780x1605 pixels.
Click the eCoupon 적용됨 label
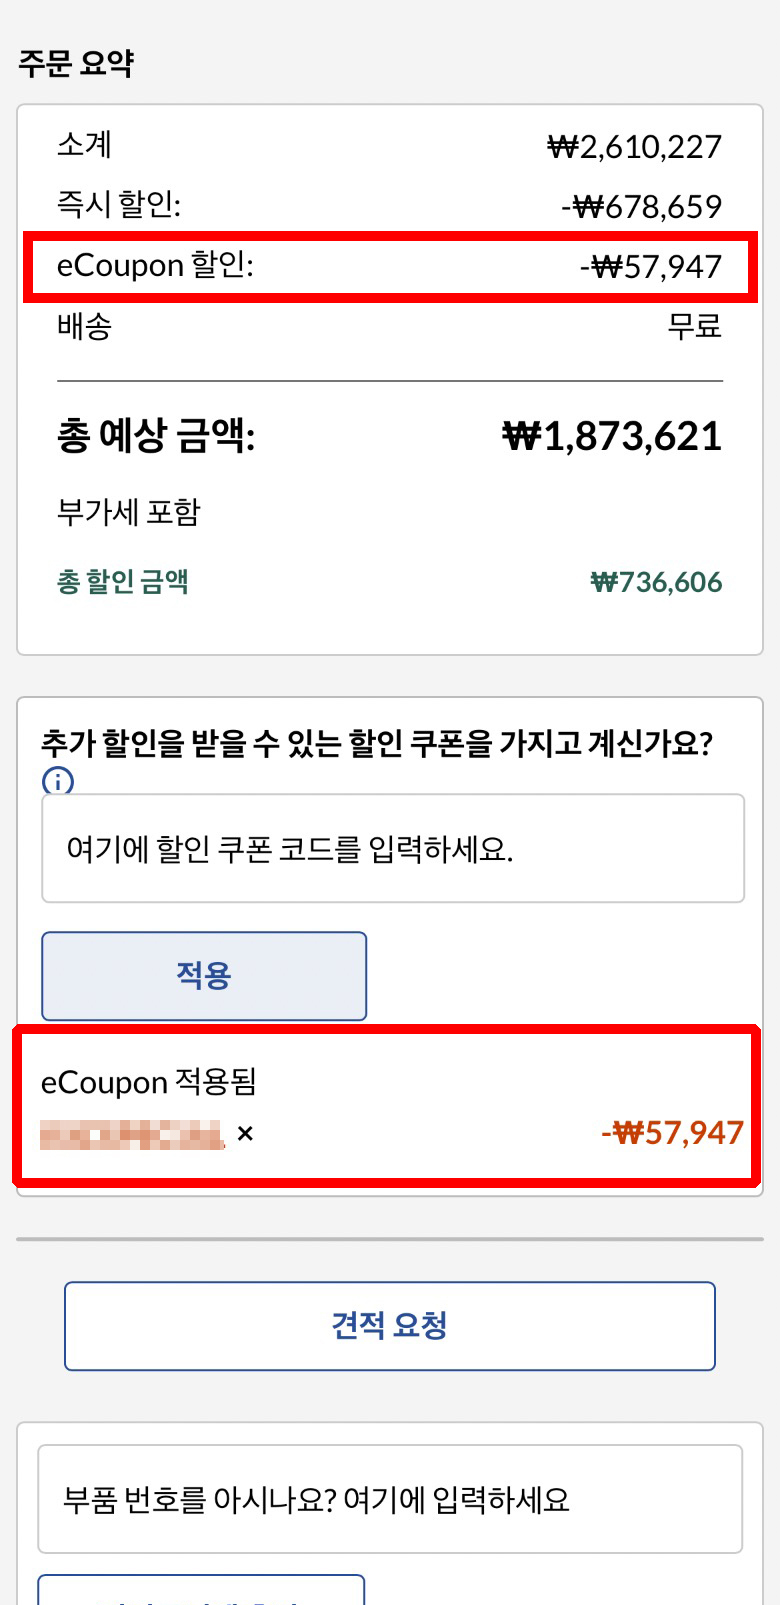(149, 1082)
